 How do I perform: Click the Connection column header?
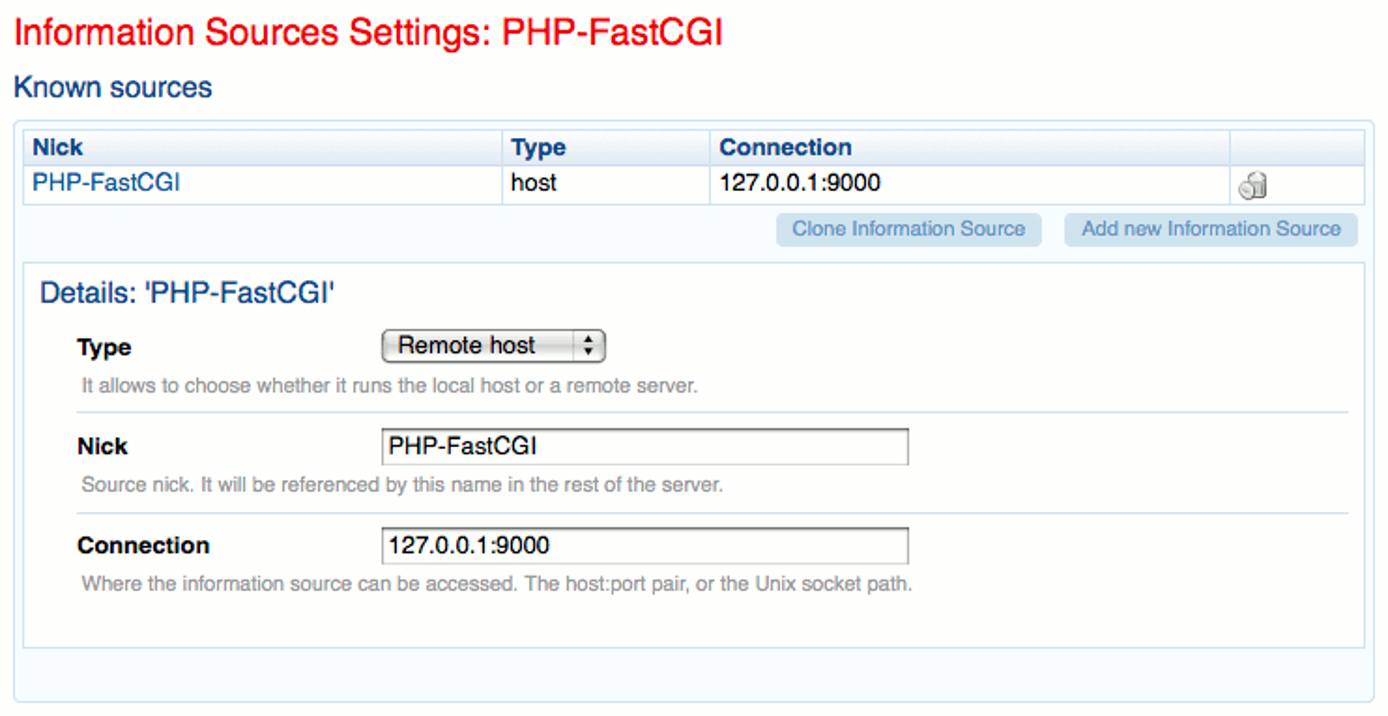click(785, 146)
